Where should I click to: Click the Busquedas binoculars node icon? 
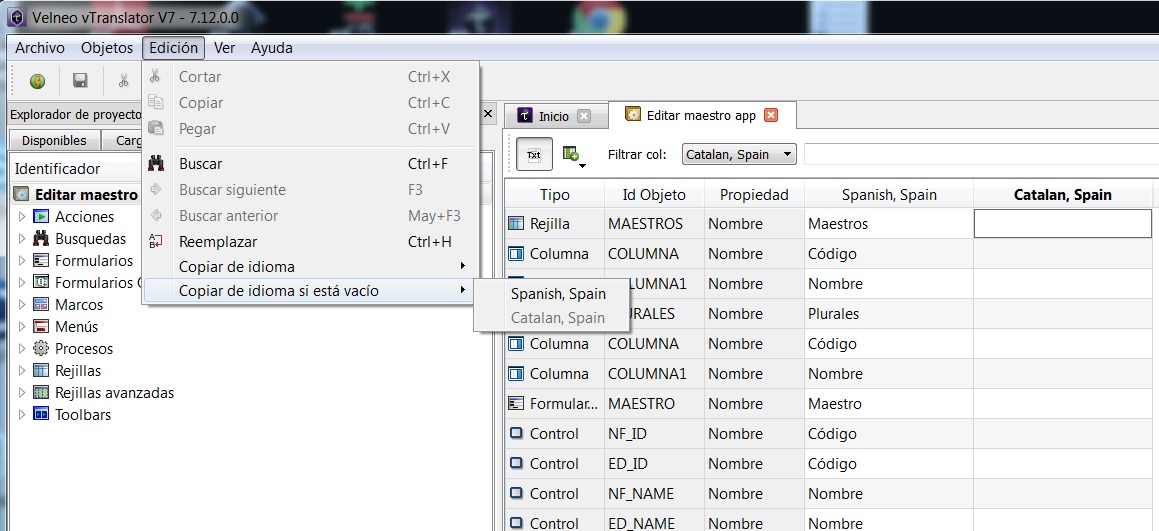(41, 239)
